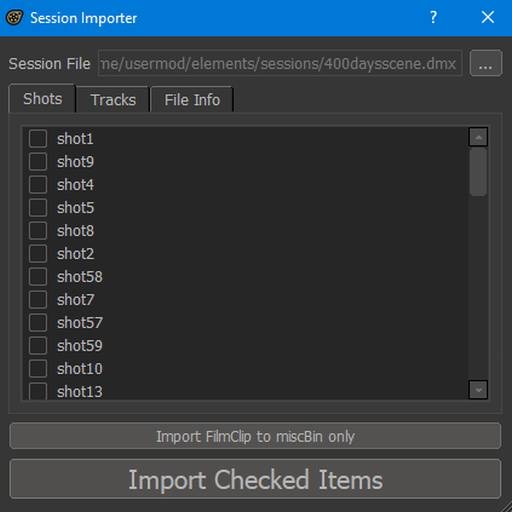Open file browser with the ellipsis button

(x=485, y=63)
